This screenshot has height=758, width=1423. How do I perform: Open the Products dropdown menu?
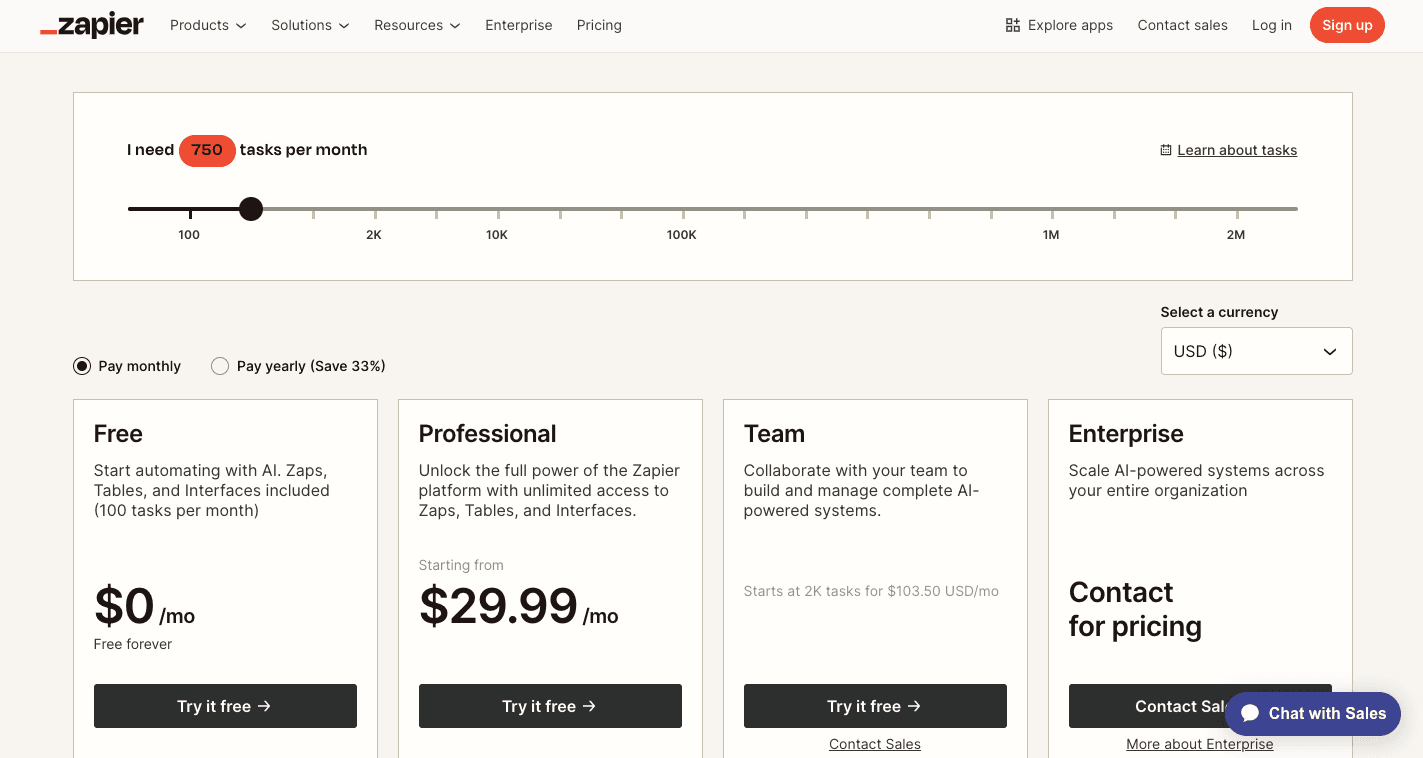coord(207,25)
